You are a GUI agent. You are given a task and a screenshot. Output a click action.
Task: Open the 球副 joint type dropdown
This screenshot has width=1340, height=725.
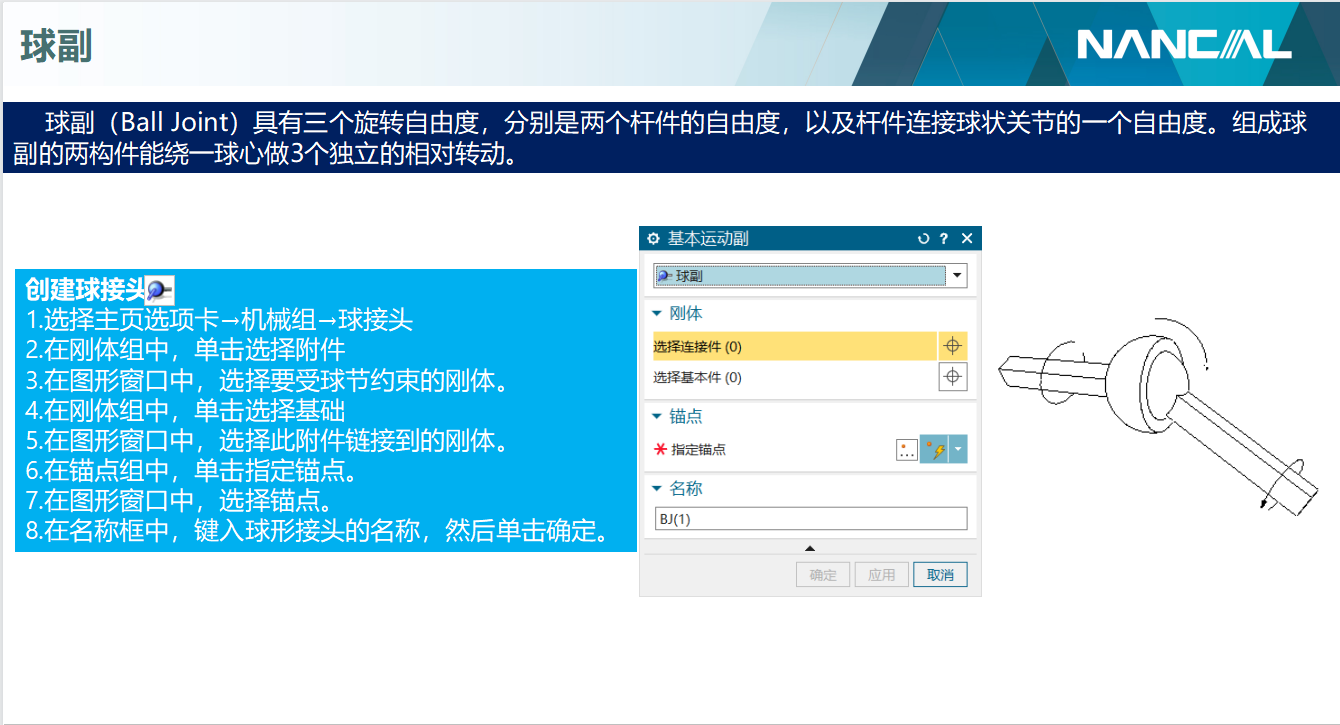957,275
